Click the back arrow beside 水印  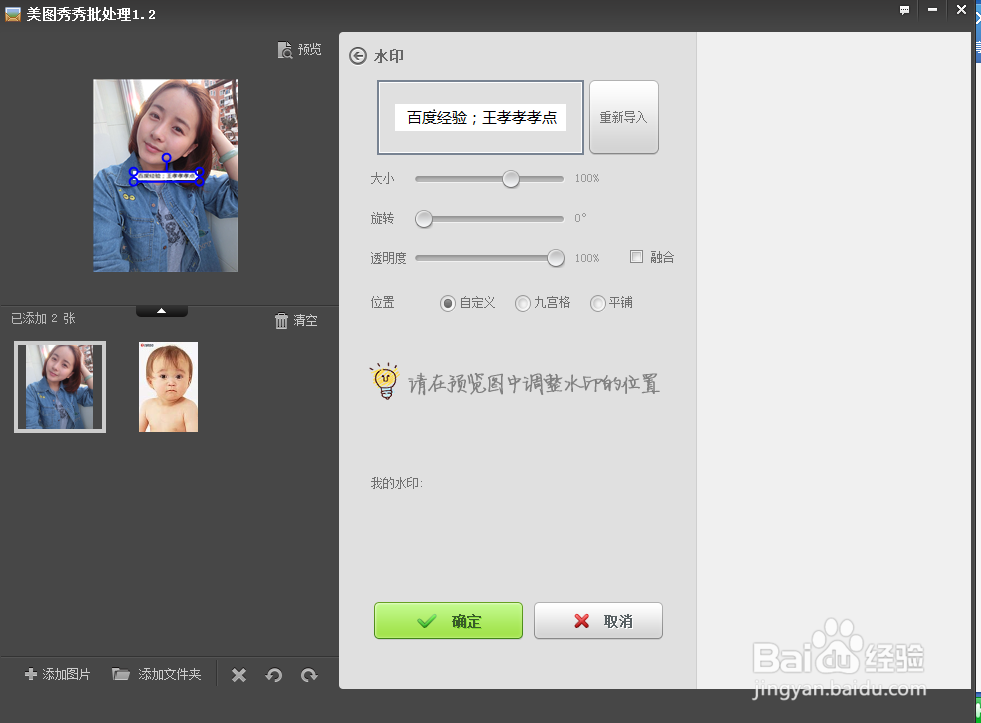click(358, 56)
